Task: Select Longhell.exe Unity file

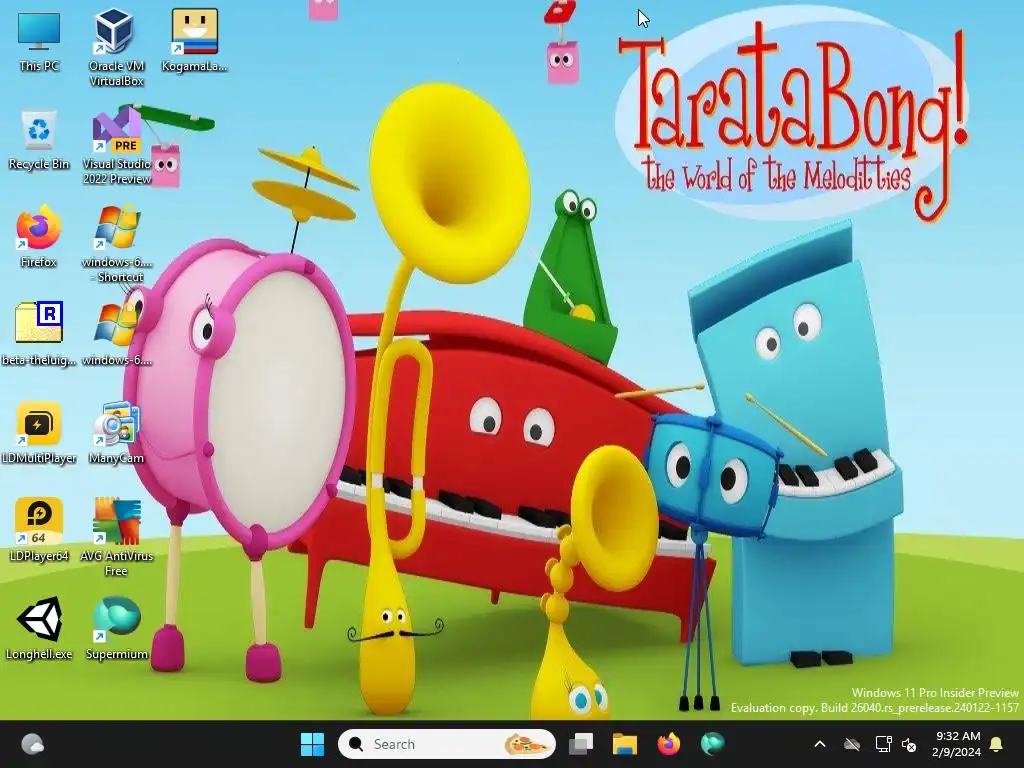Action: coord(39,628)
